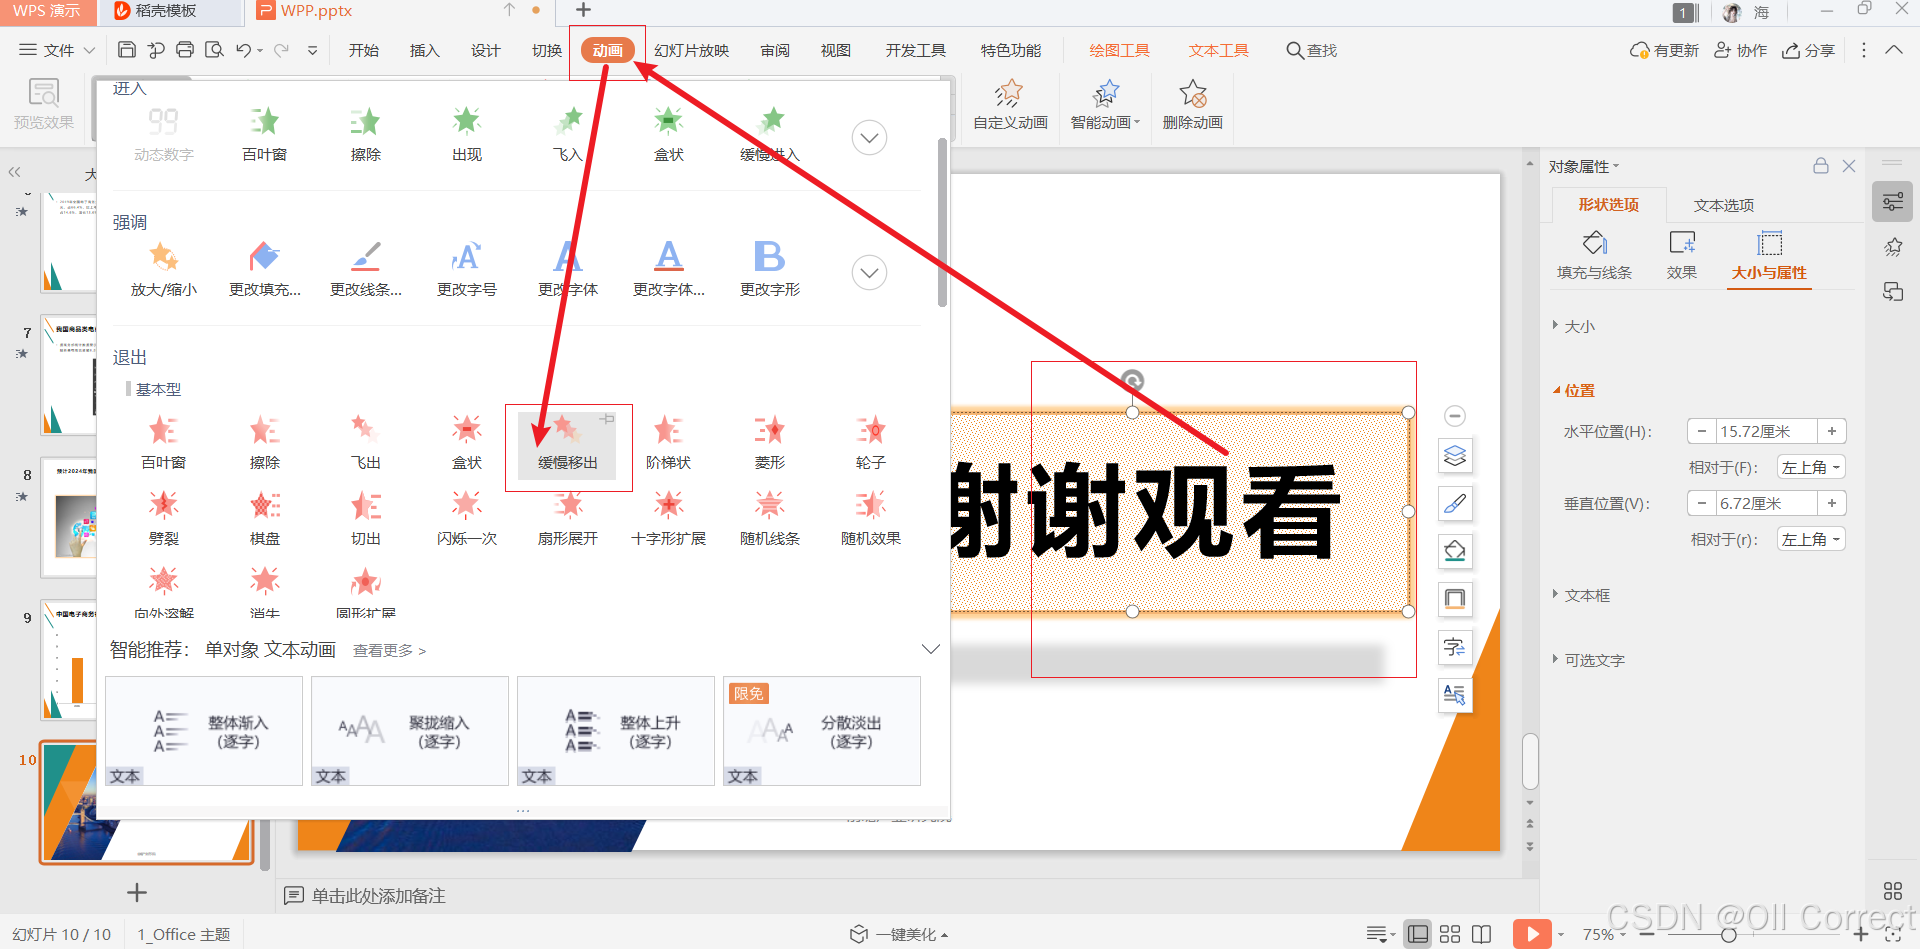The height and width of the screenshot is (949, 1920).
Task: Click the save icon in quick toolbar
Action: pyautogui.click(x=127, y=50)
